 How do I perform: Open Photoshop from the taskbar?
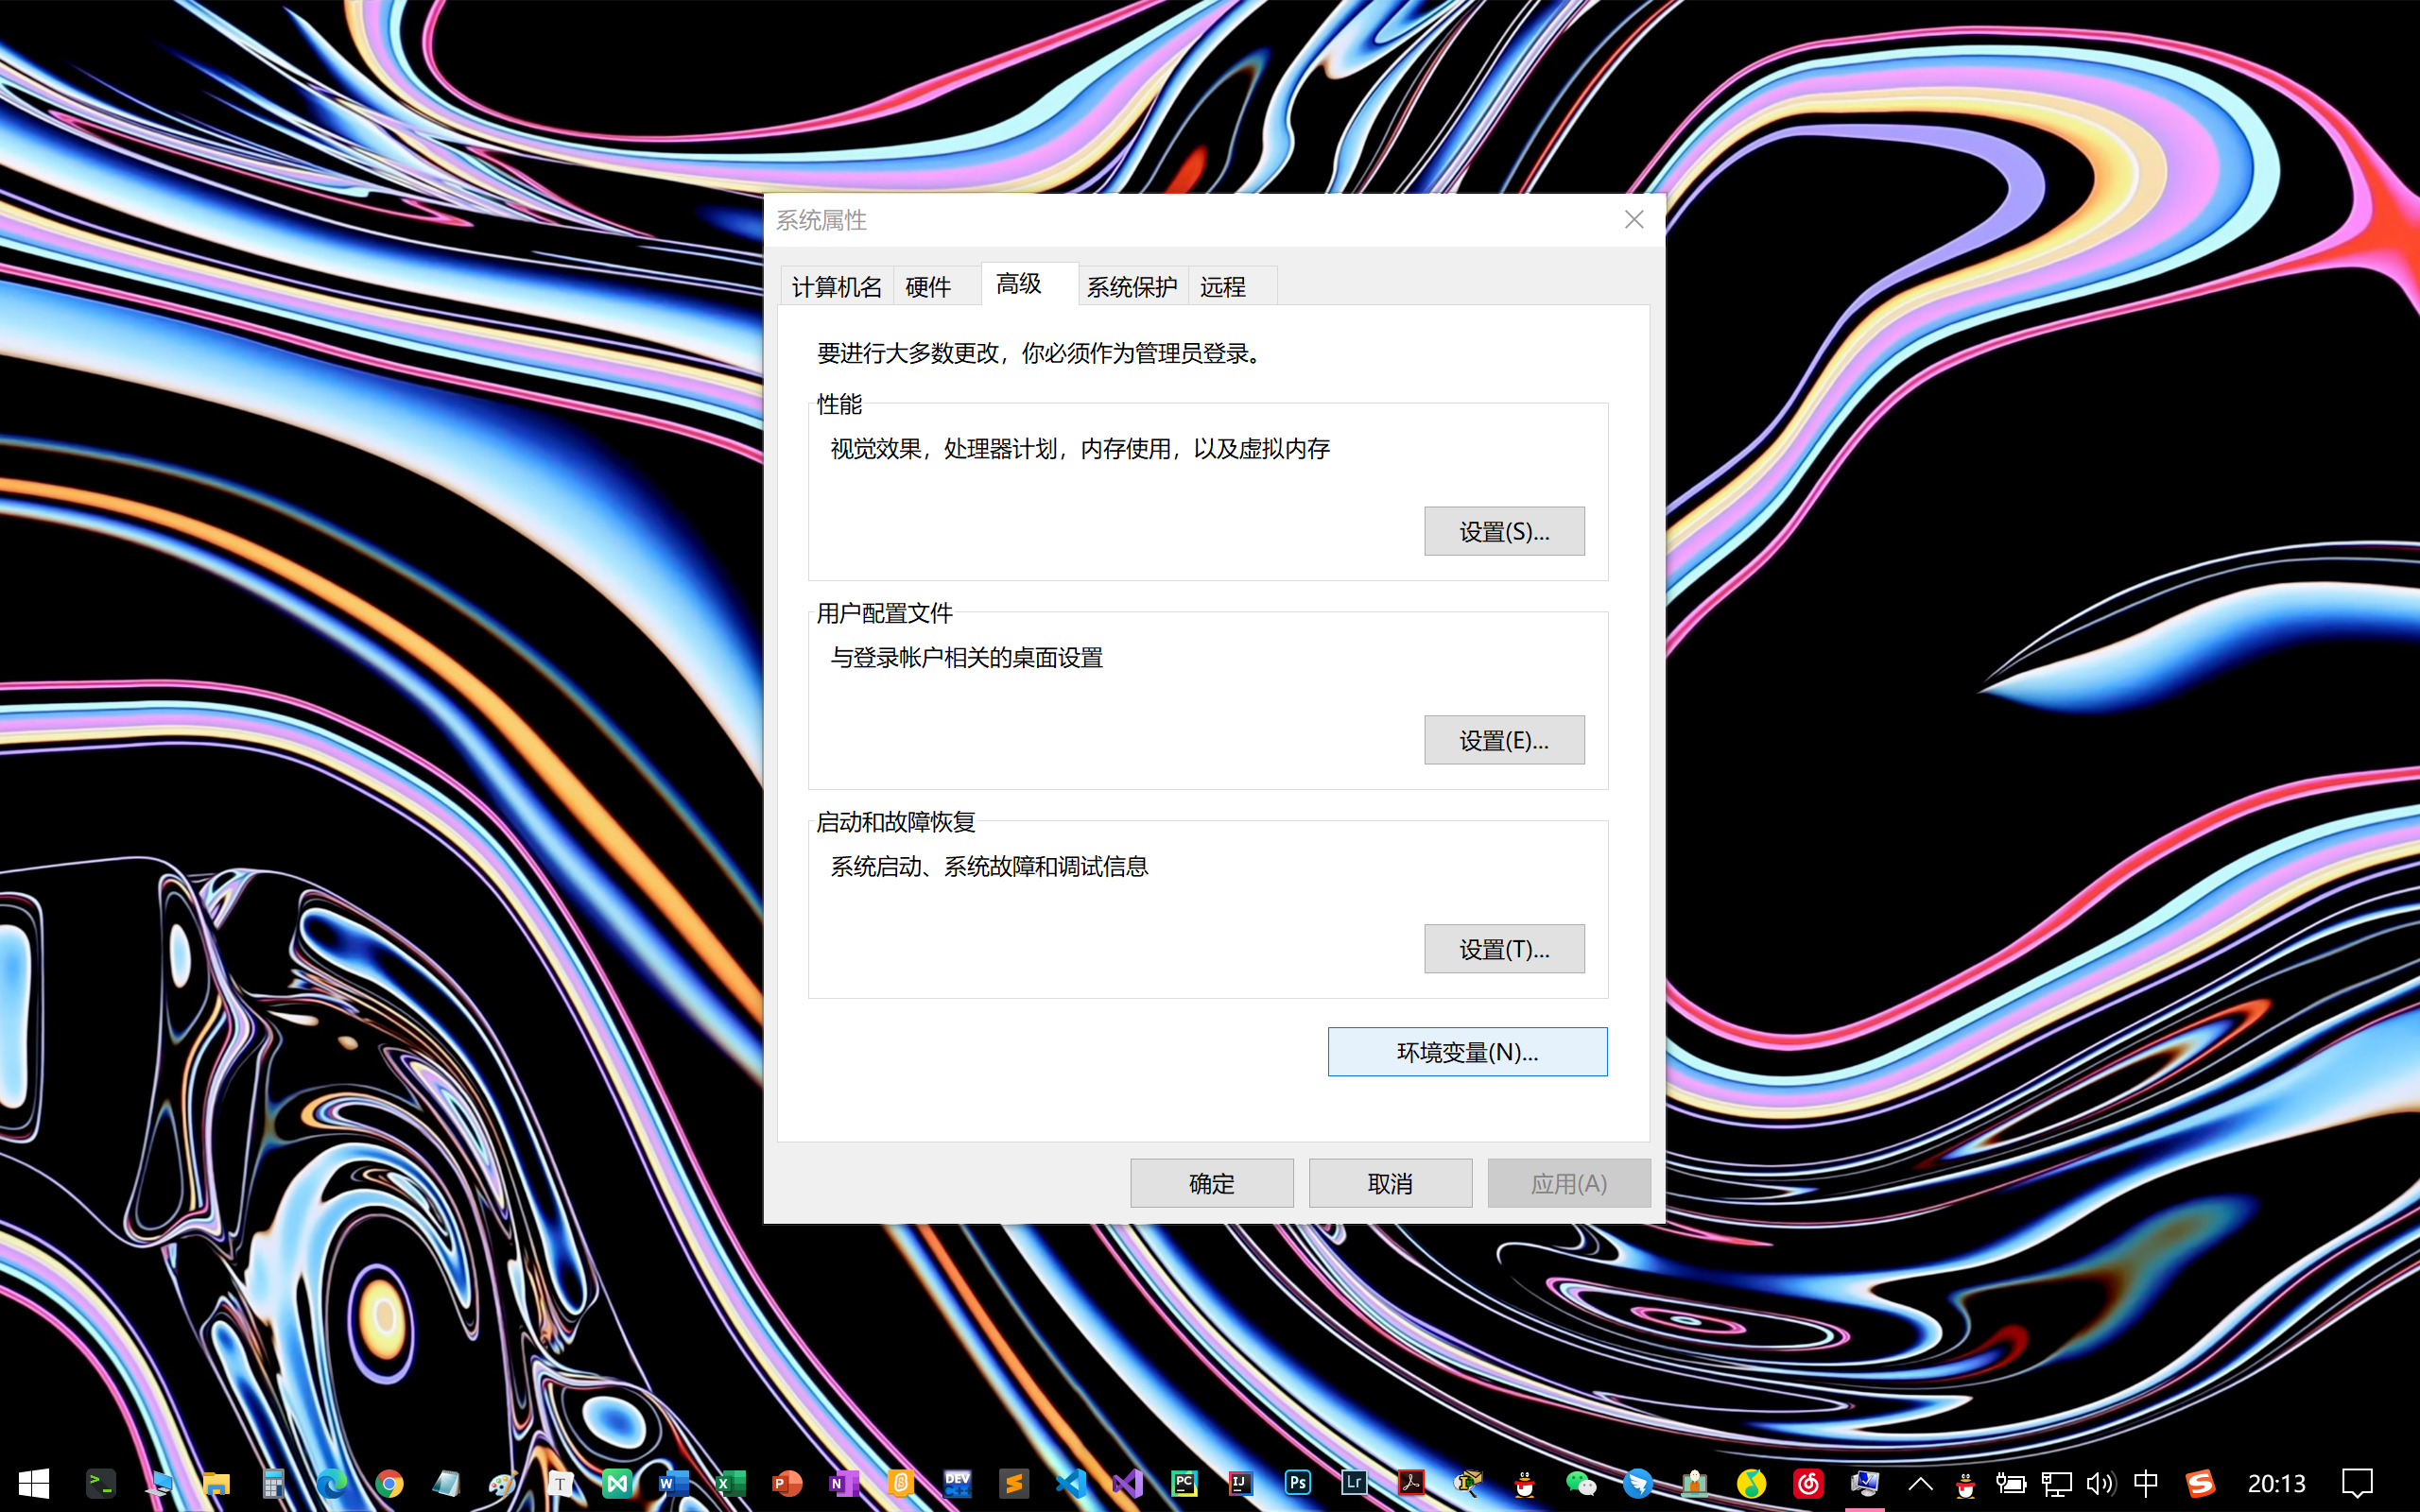click(1297, 1483)
